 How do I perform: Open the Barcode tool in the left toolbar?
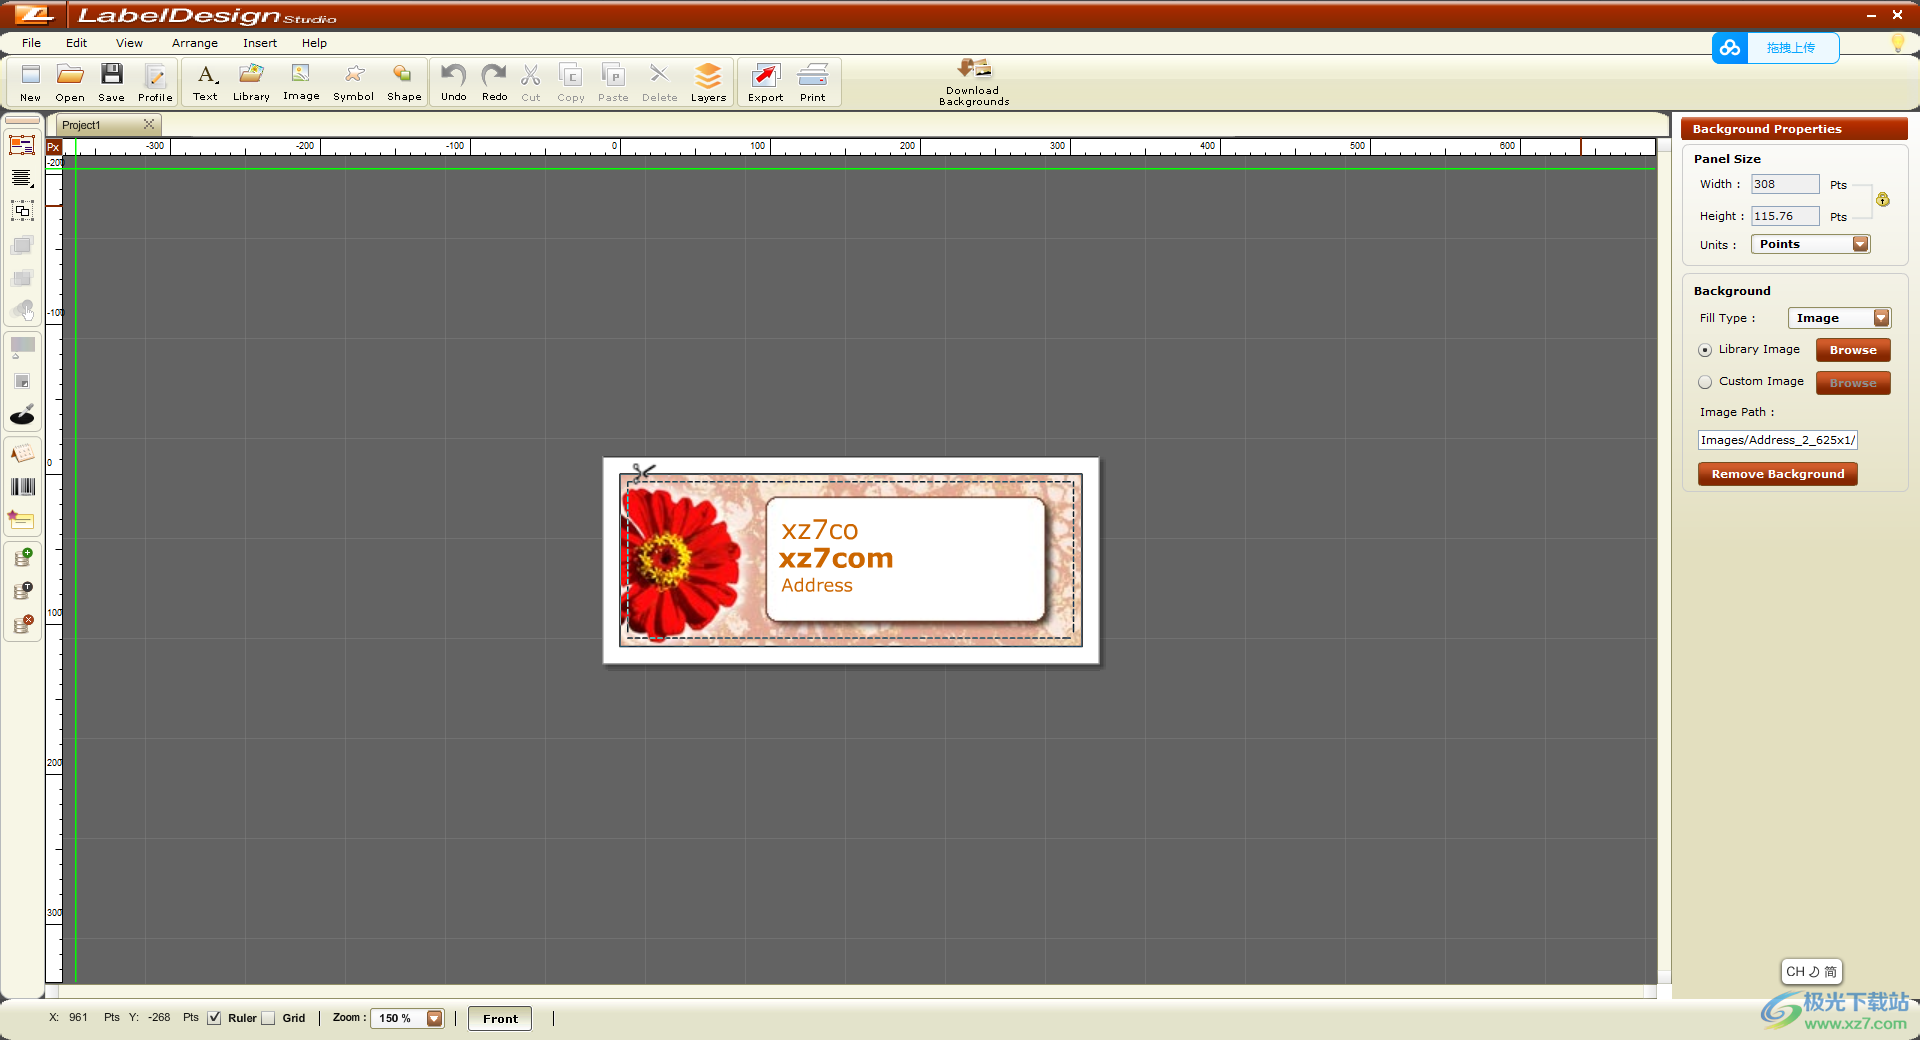[x=22, y=488]
